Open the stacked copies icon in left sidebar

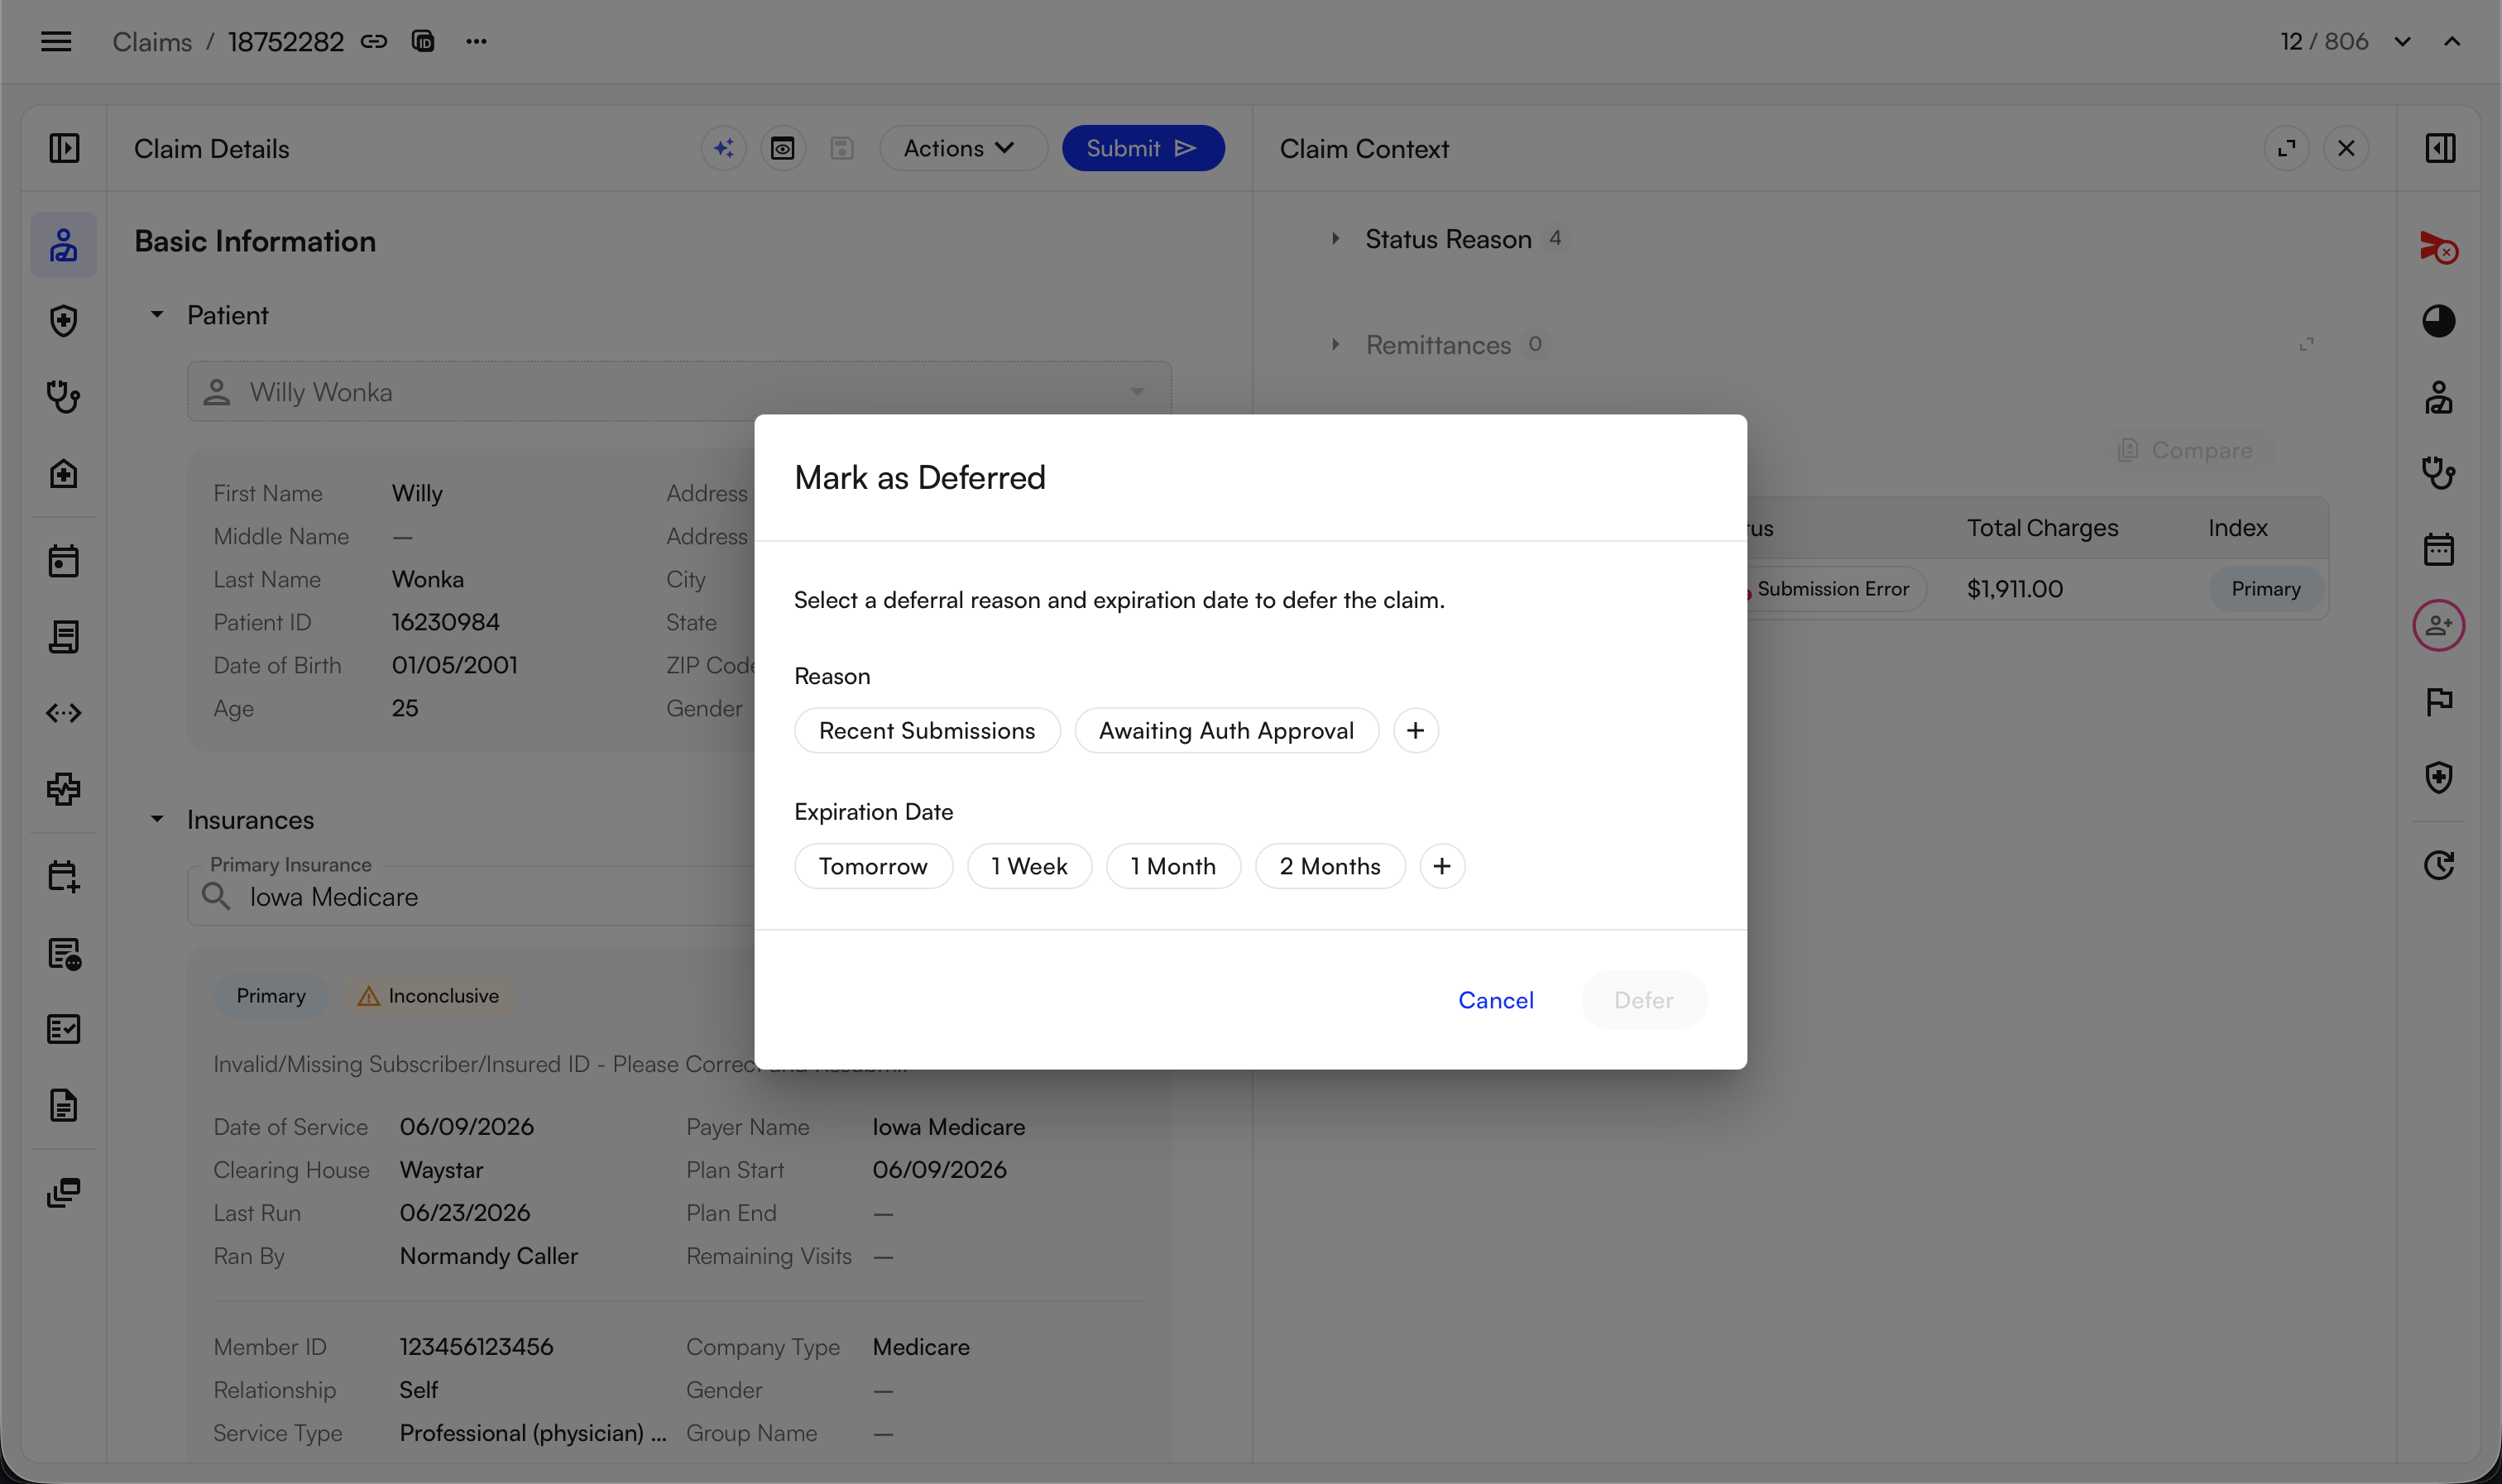click(64, 1192)
